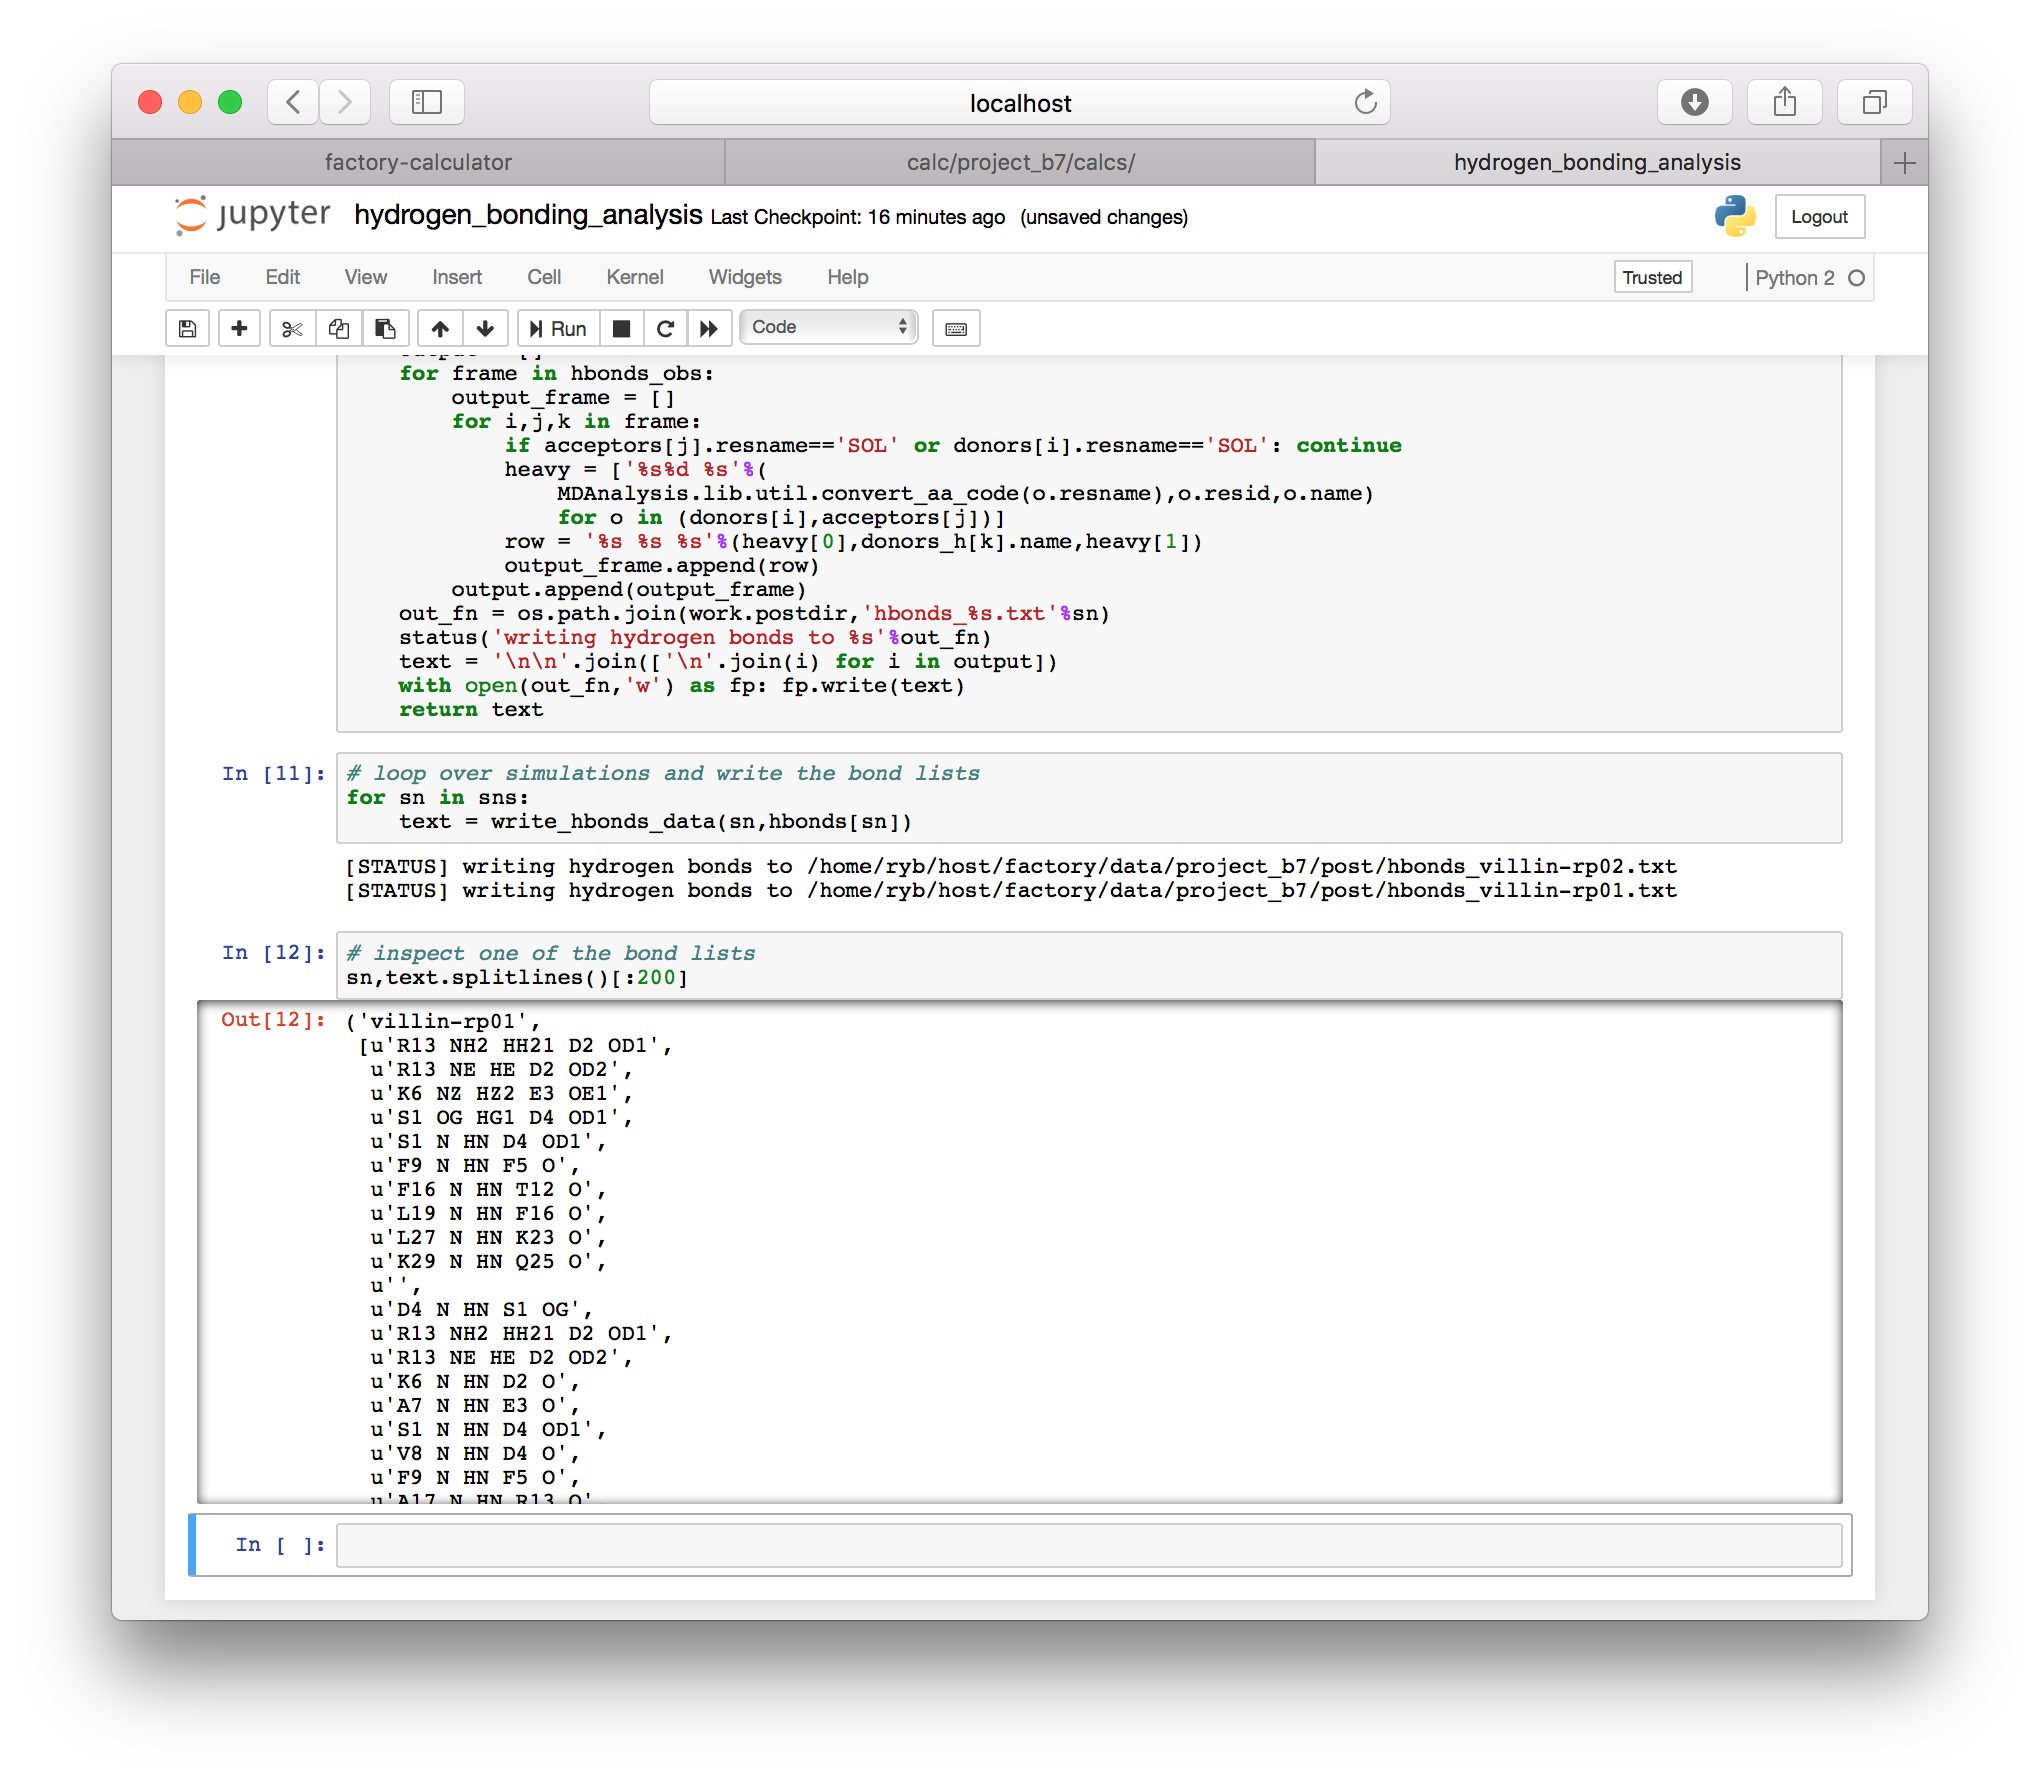Viewport: 2040px width, 1780px height.
Task: Interrupt the kernel with the stop icon
Action: point(621,328)
